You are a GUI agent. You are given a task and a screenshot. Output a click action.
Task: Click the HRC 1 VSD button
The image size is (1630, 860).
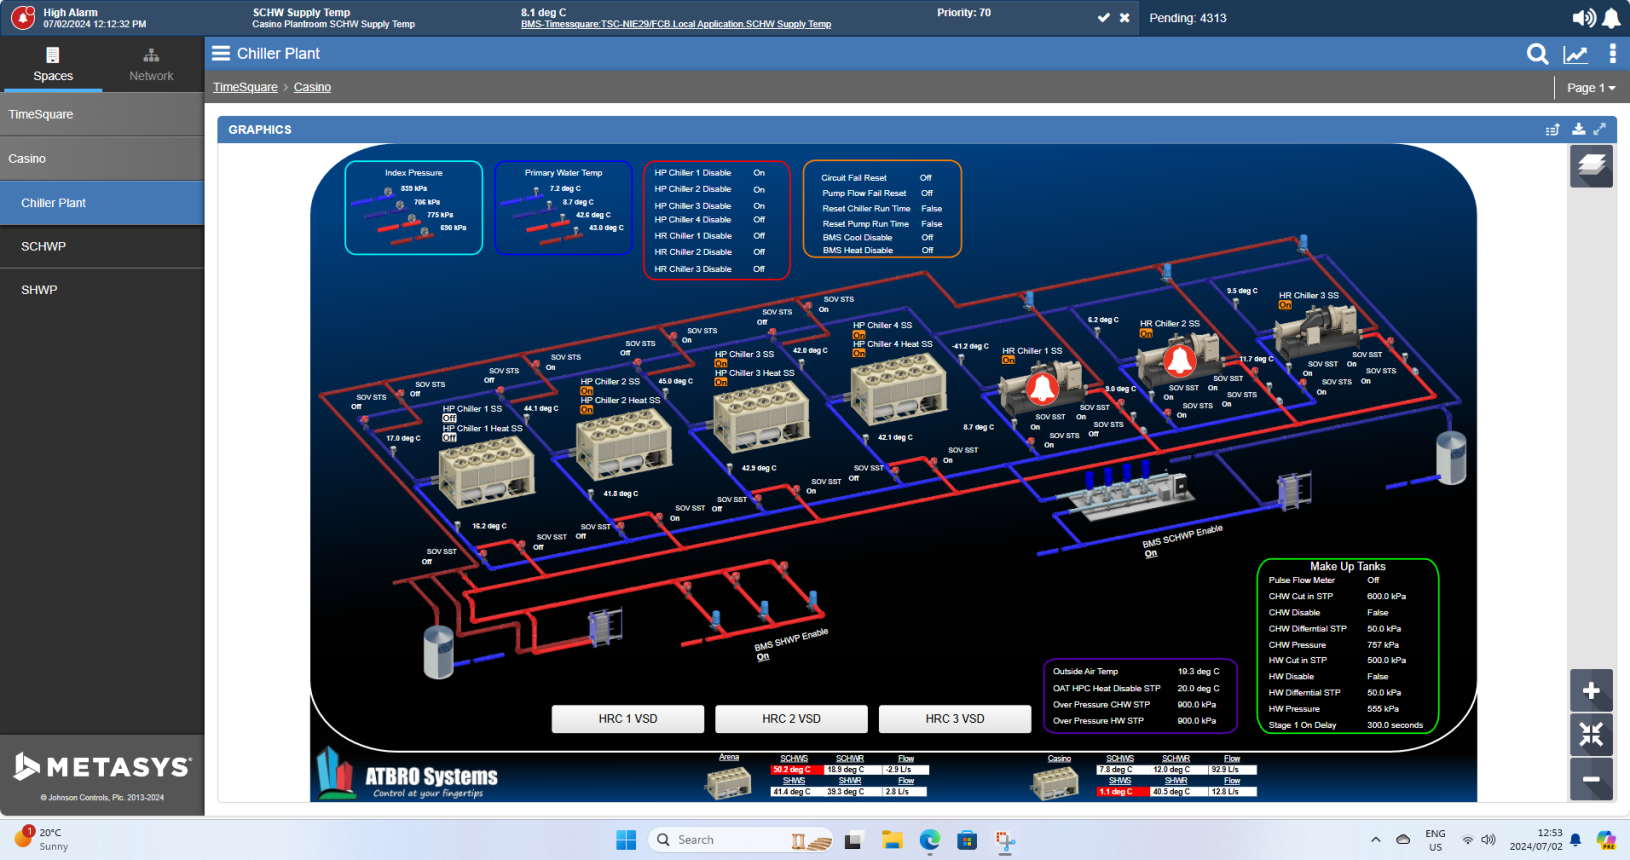click(x=628, y=719)
